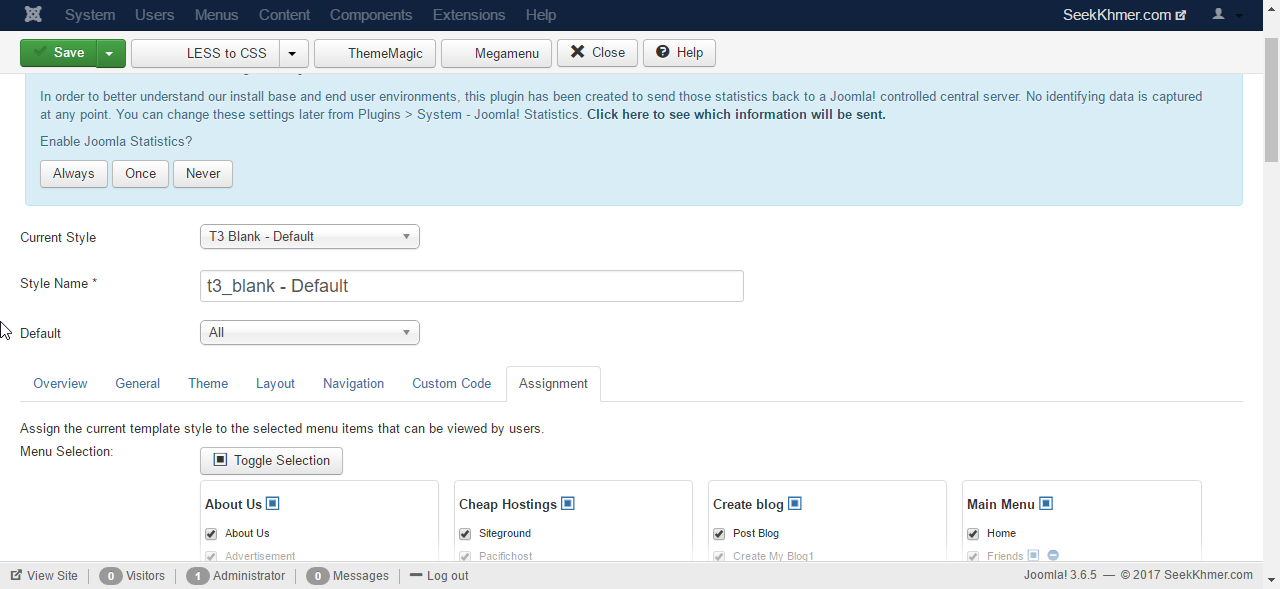Click the LESS to CSS button
The height and width of the screenshot is (589, 1280).
tap(206, 53)
